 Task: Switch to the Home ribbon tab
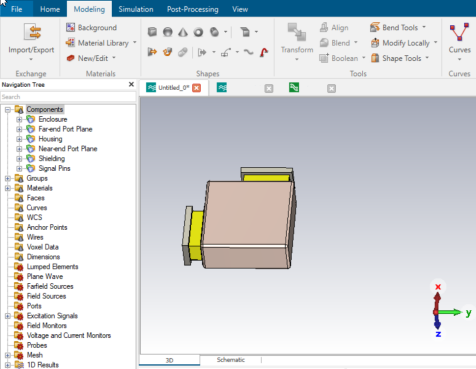(x=50, y=9)
